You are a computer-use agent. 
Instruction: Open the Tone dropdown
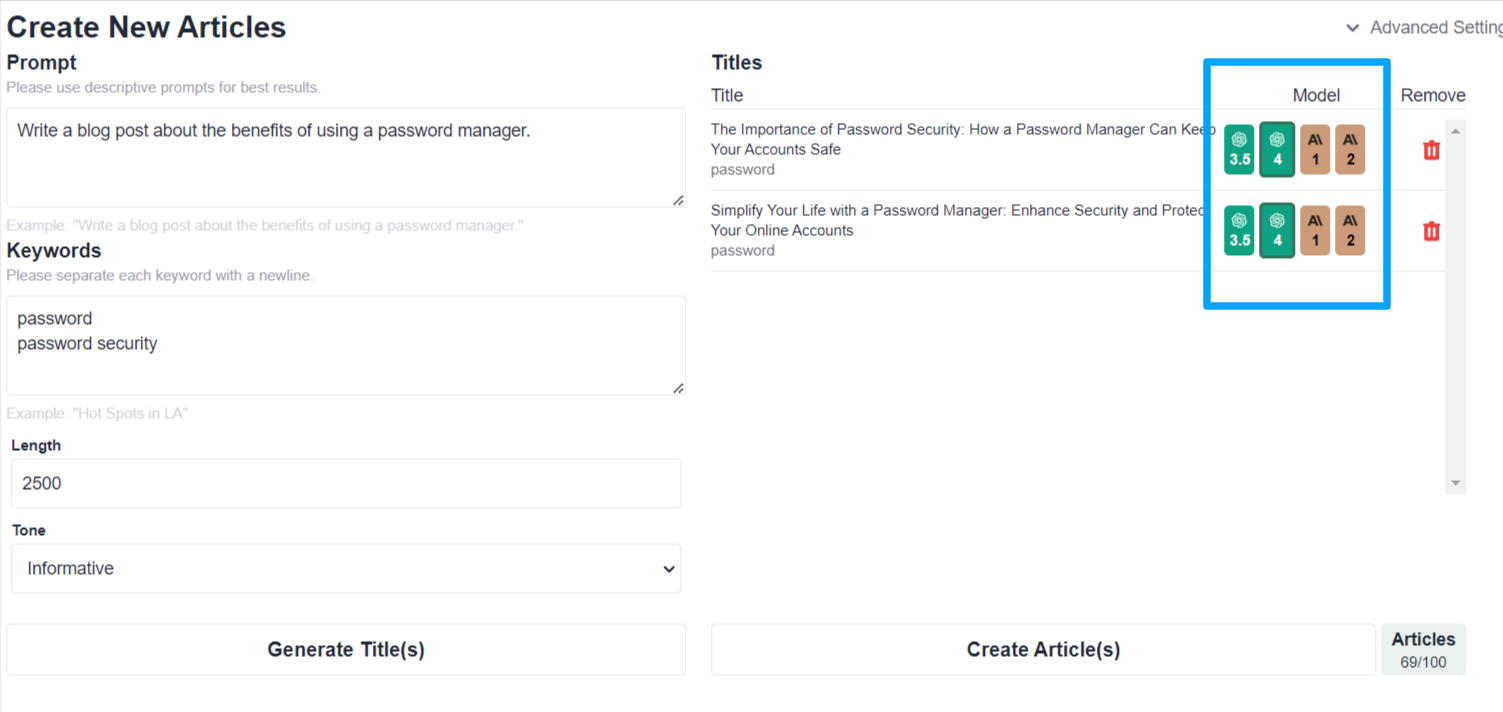point(346,569)
